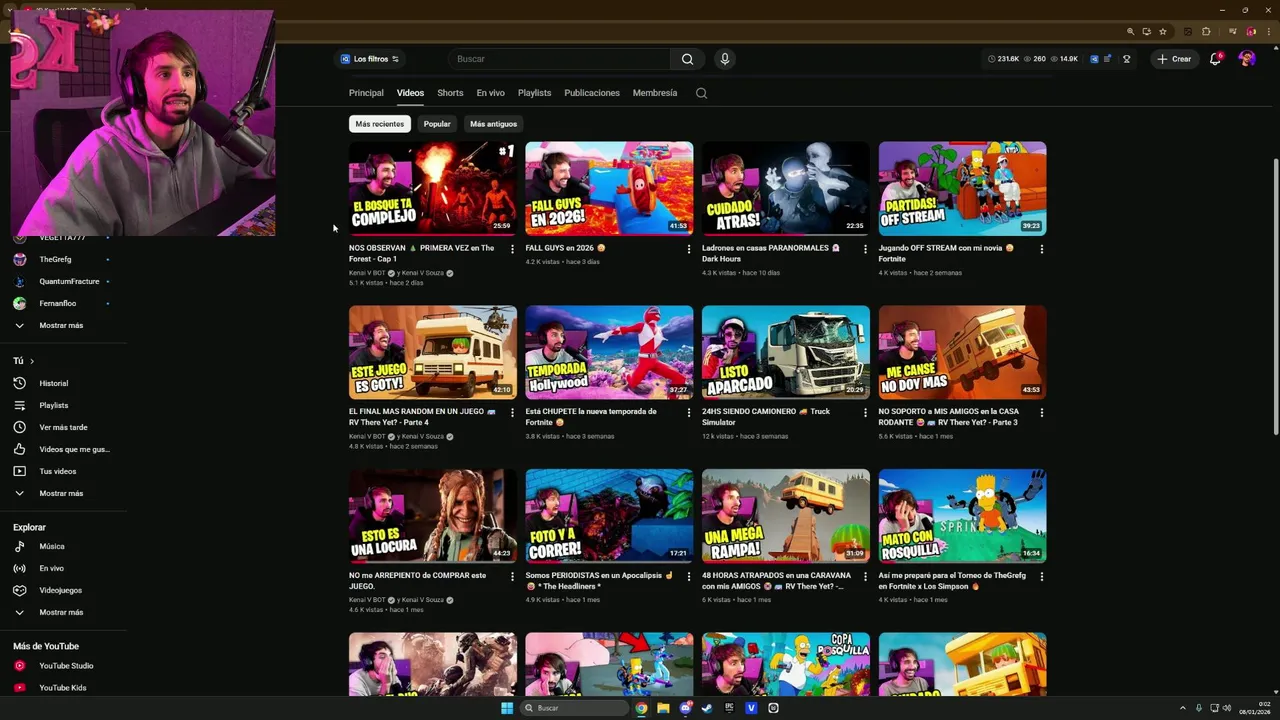Open the notifications bell
This screenshot has width=1280, height=720.
pyautogui.click(x=1215, y=59)
